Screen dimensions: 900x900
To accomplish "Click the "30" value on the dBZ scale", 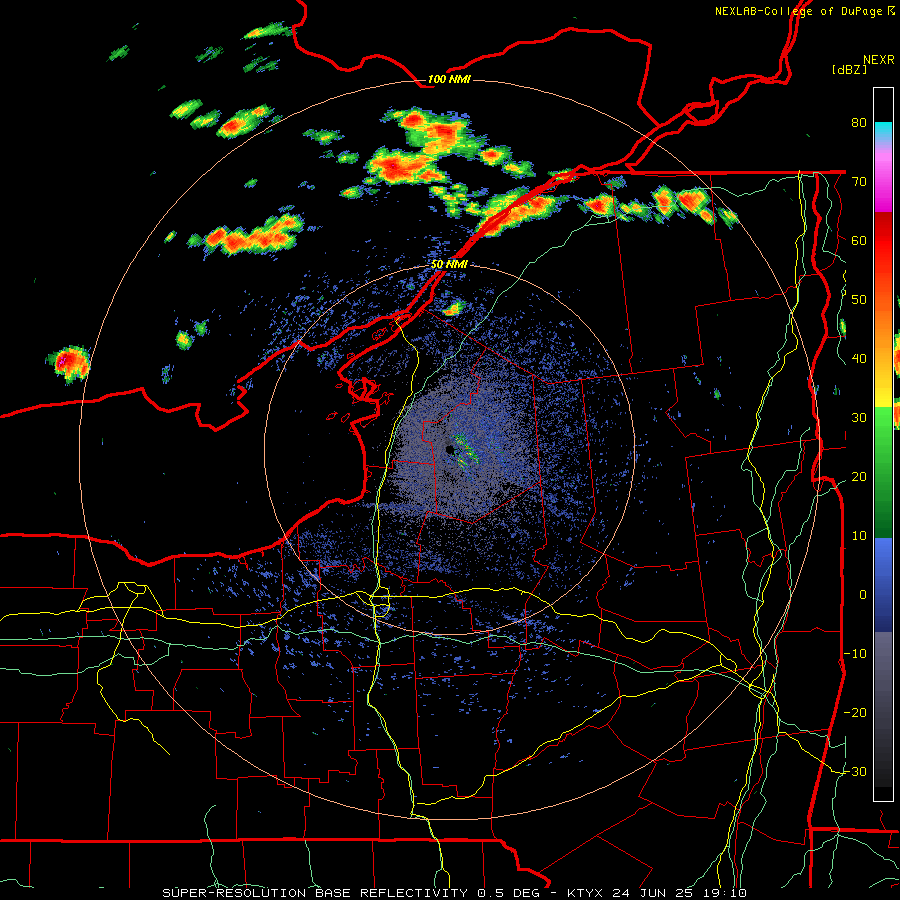I will pyautogui.click(x=859, y=417).
